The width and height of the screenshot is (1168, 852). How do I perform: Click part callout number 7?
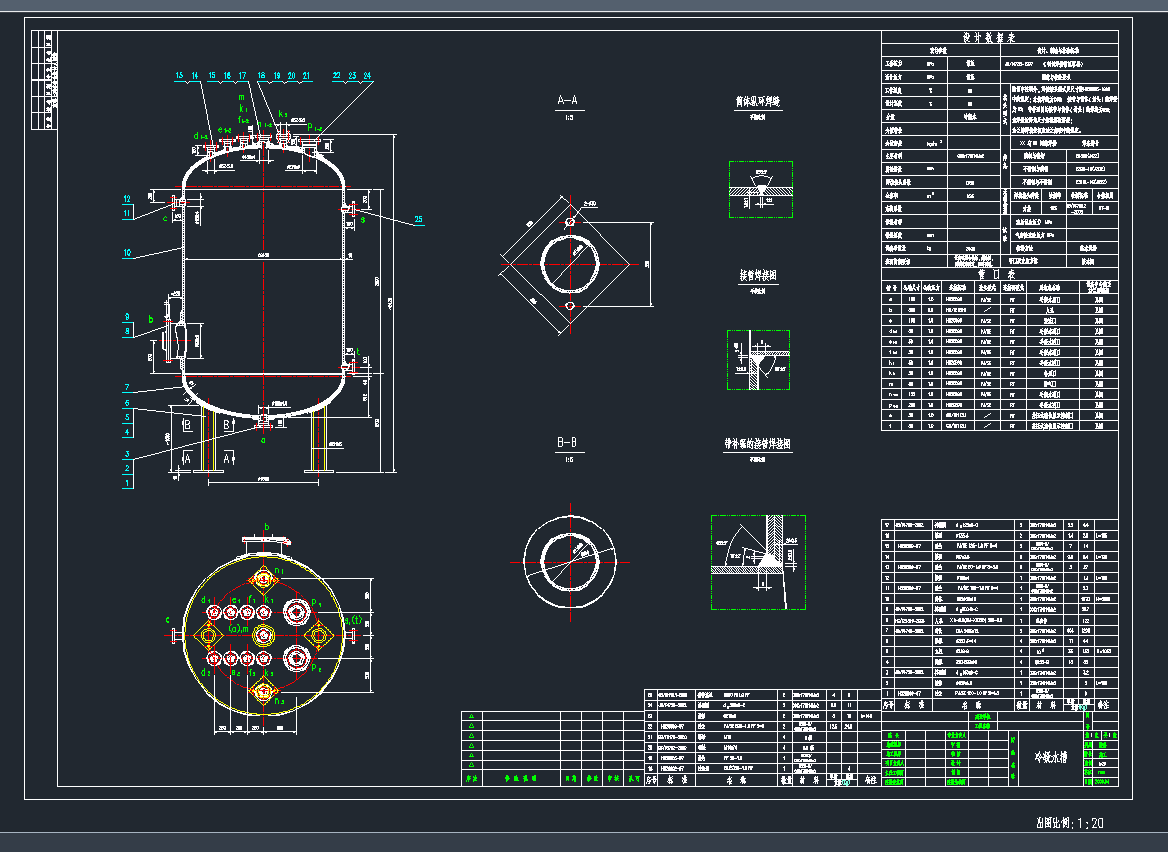coord(127,388)
